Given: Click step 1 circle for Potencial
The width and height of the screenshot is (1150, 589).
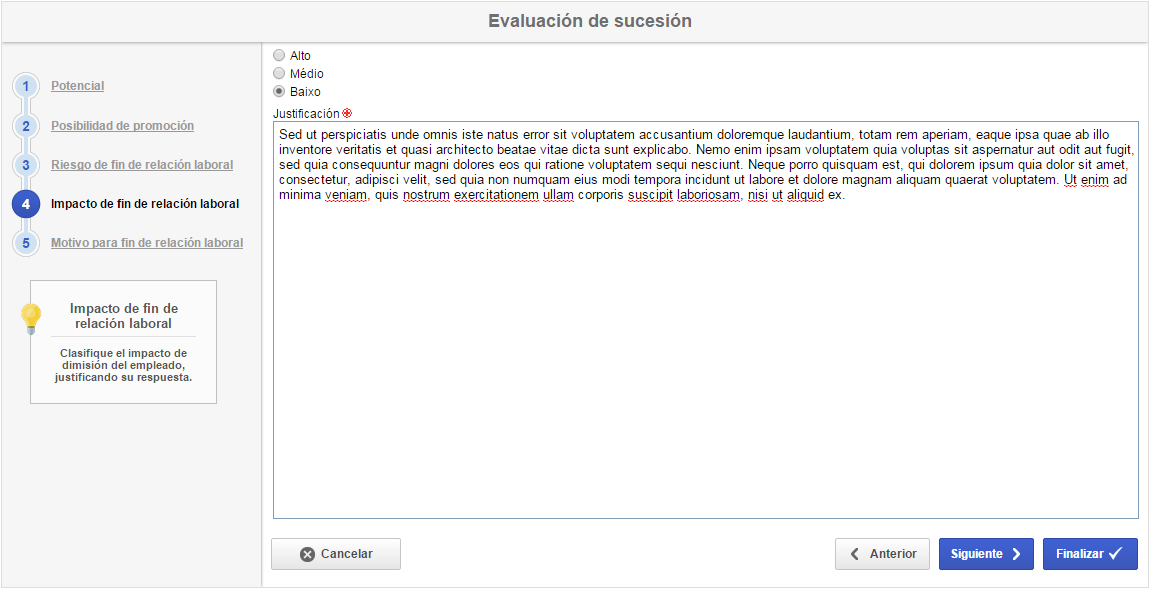Looking at the screenshot, I should coord(26,87).
